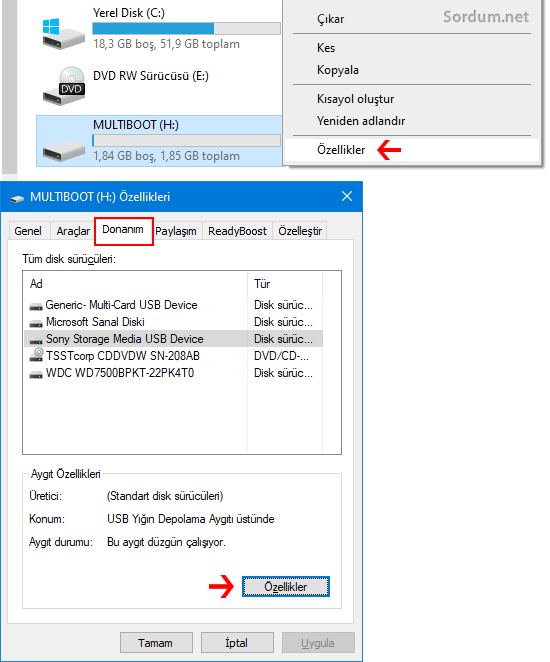Click the Uygula button

click(x=318, y=643)
